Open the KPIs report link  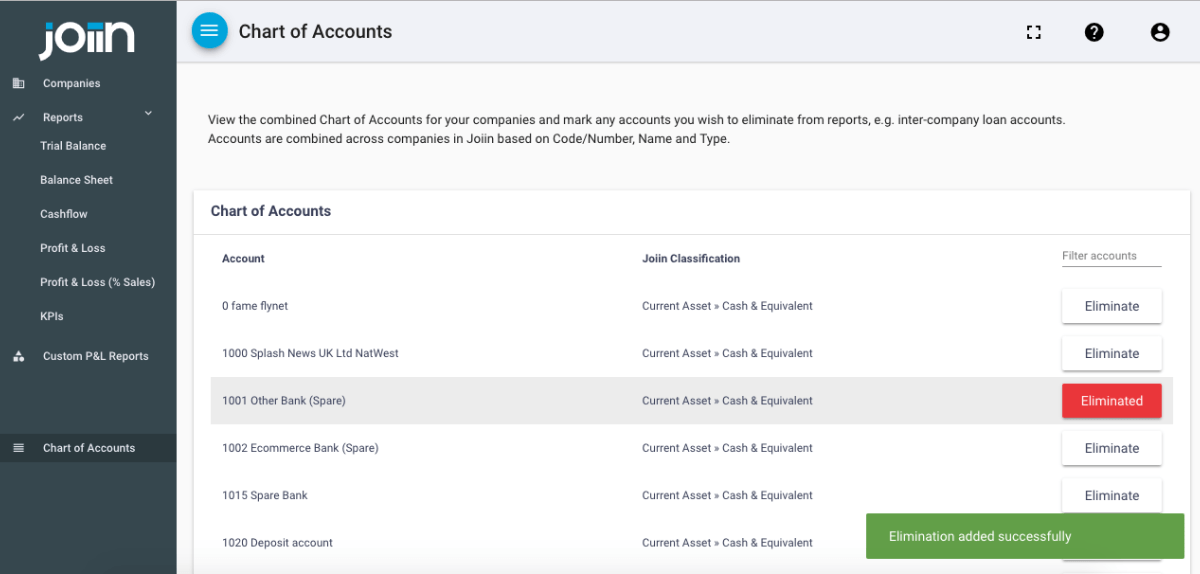(x=52, y=316)
